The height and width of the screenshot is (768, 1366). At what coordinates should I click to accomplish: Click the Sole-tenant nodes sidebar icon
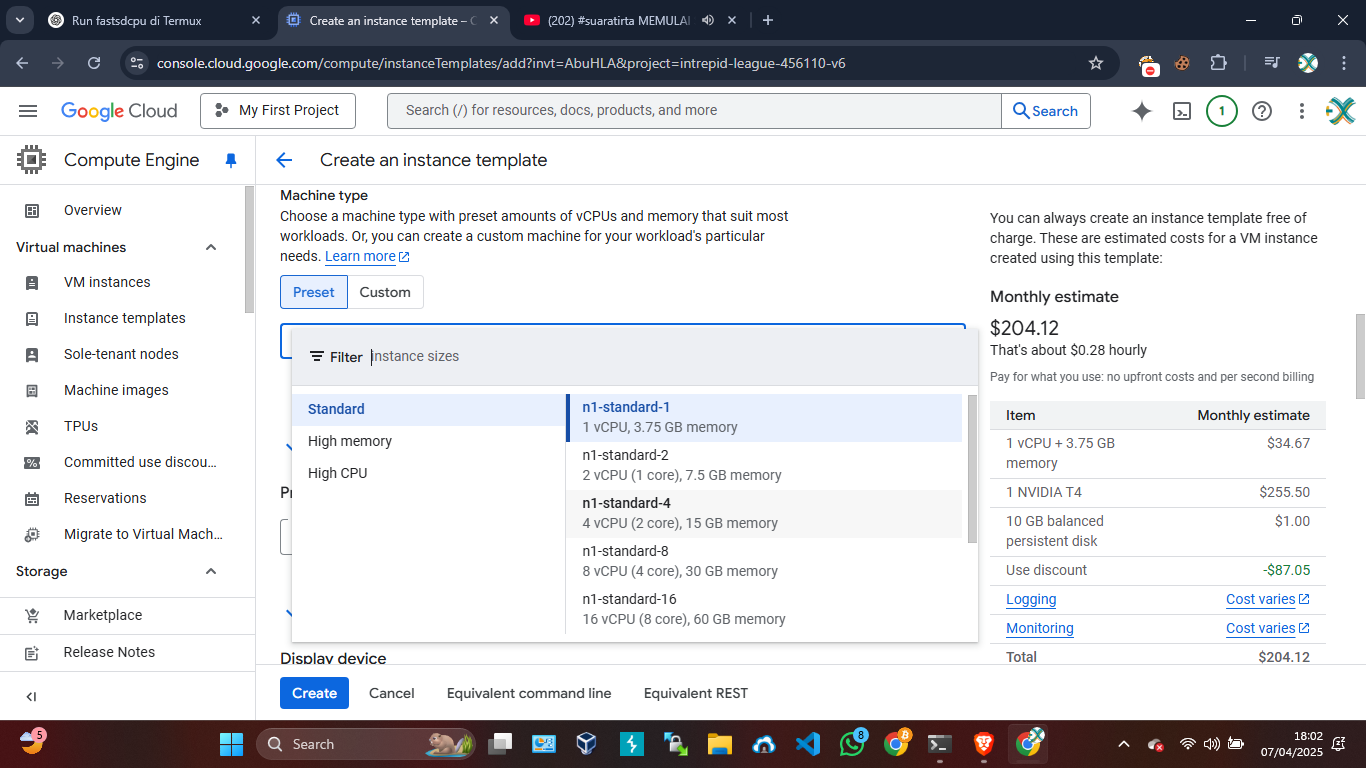(x=32, y=354)
